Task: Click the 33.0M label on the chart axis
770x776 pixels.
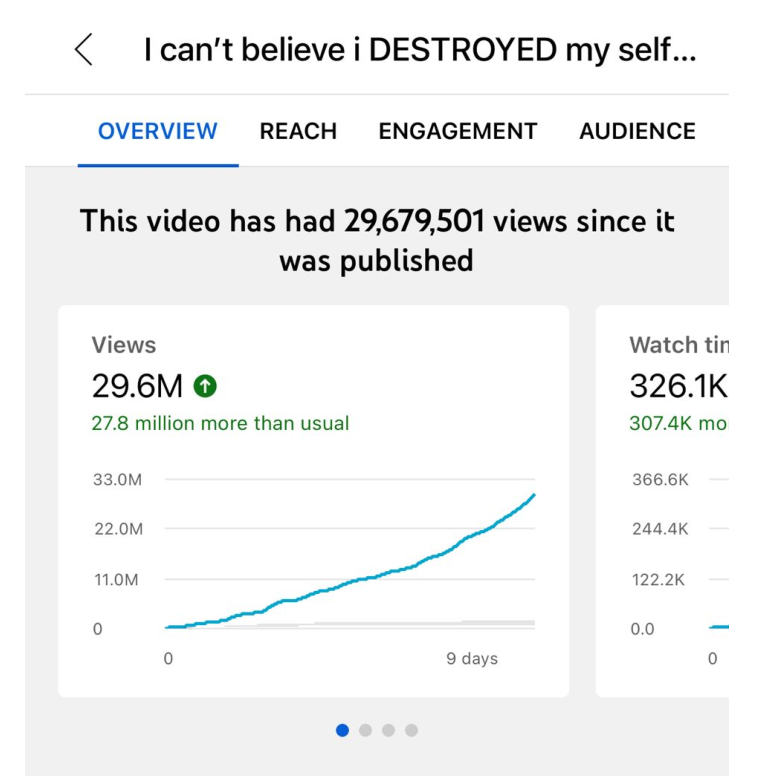Action: click(x=116, y=480)
